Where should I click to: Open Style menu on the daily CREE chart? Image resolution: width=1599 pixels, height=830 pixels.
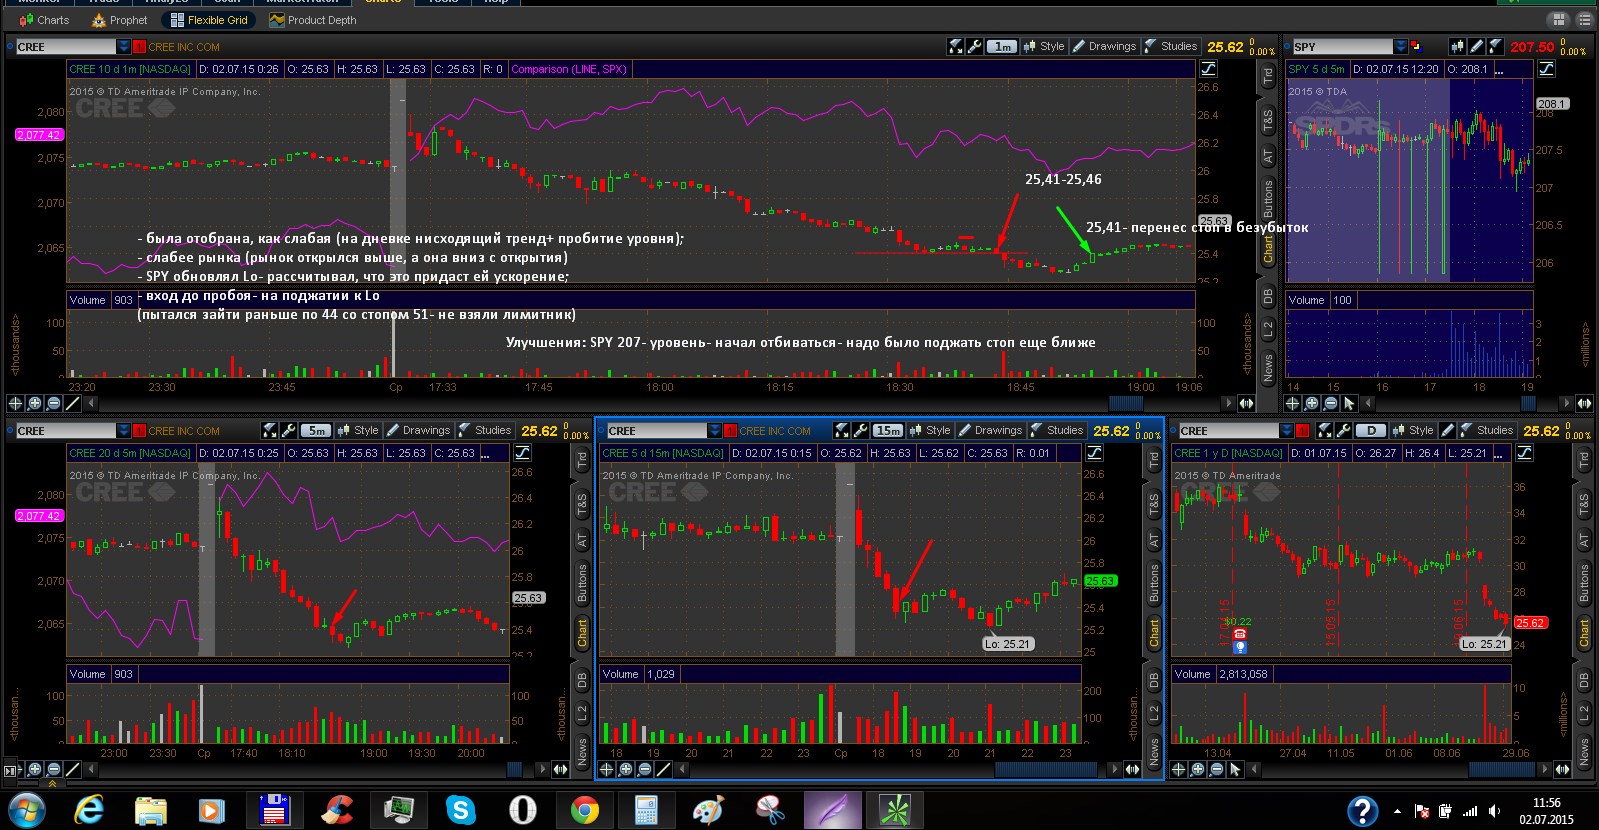pyautogui.click(x=1412, y=430)
